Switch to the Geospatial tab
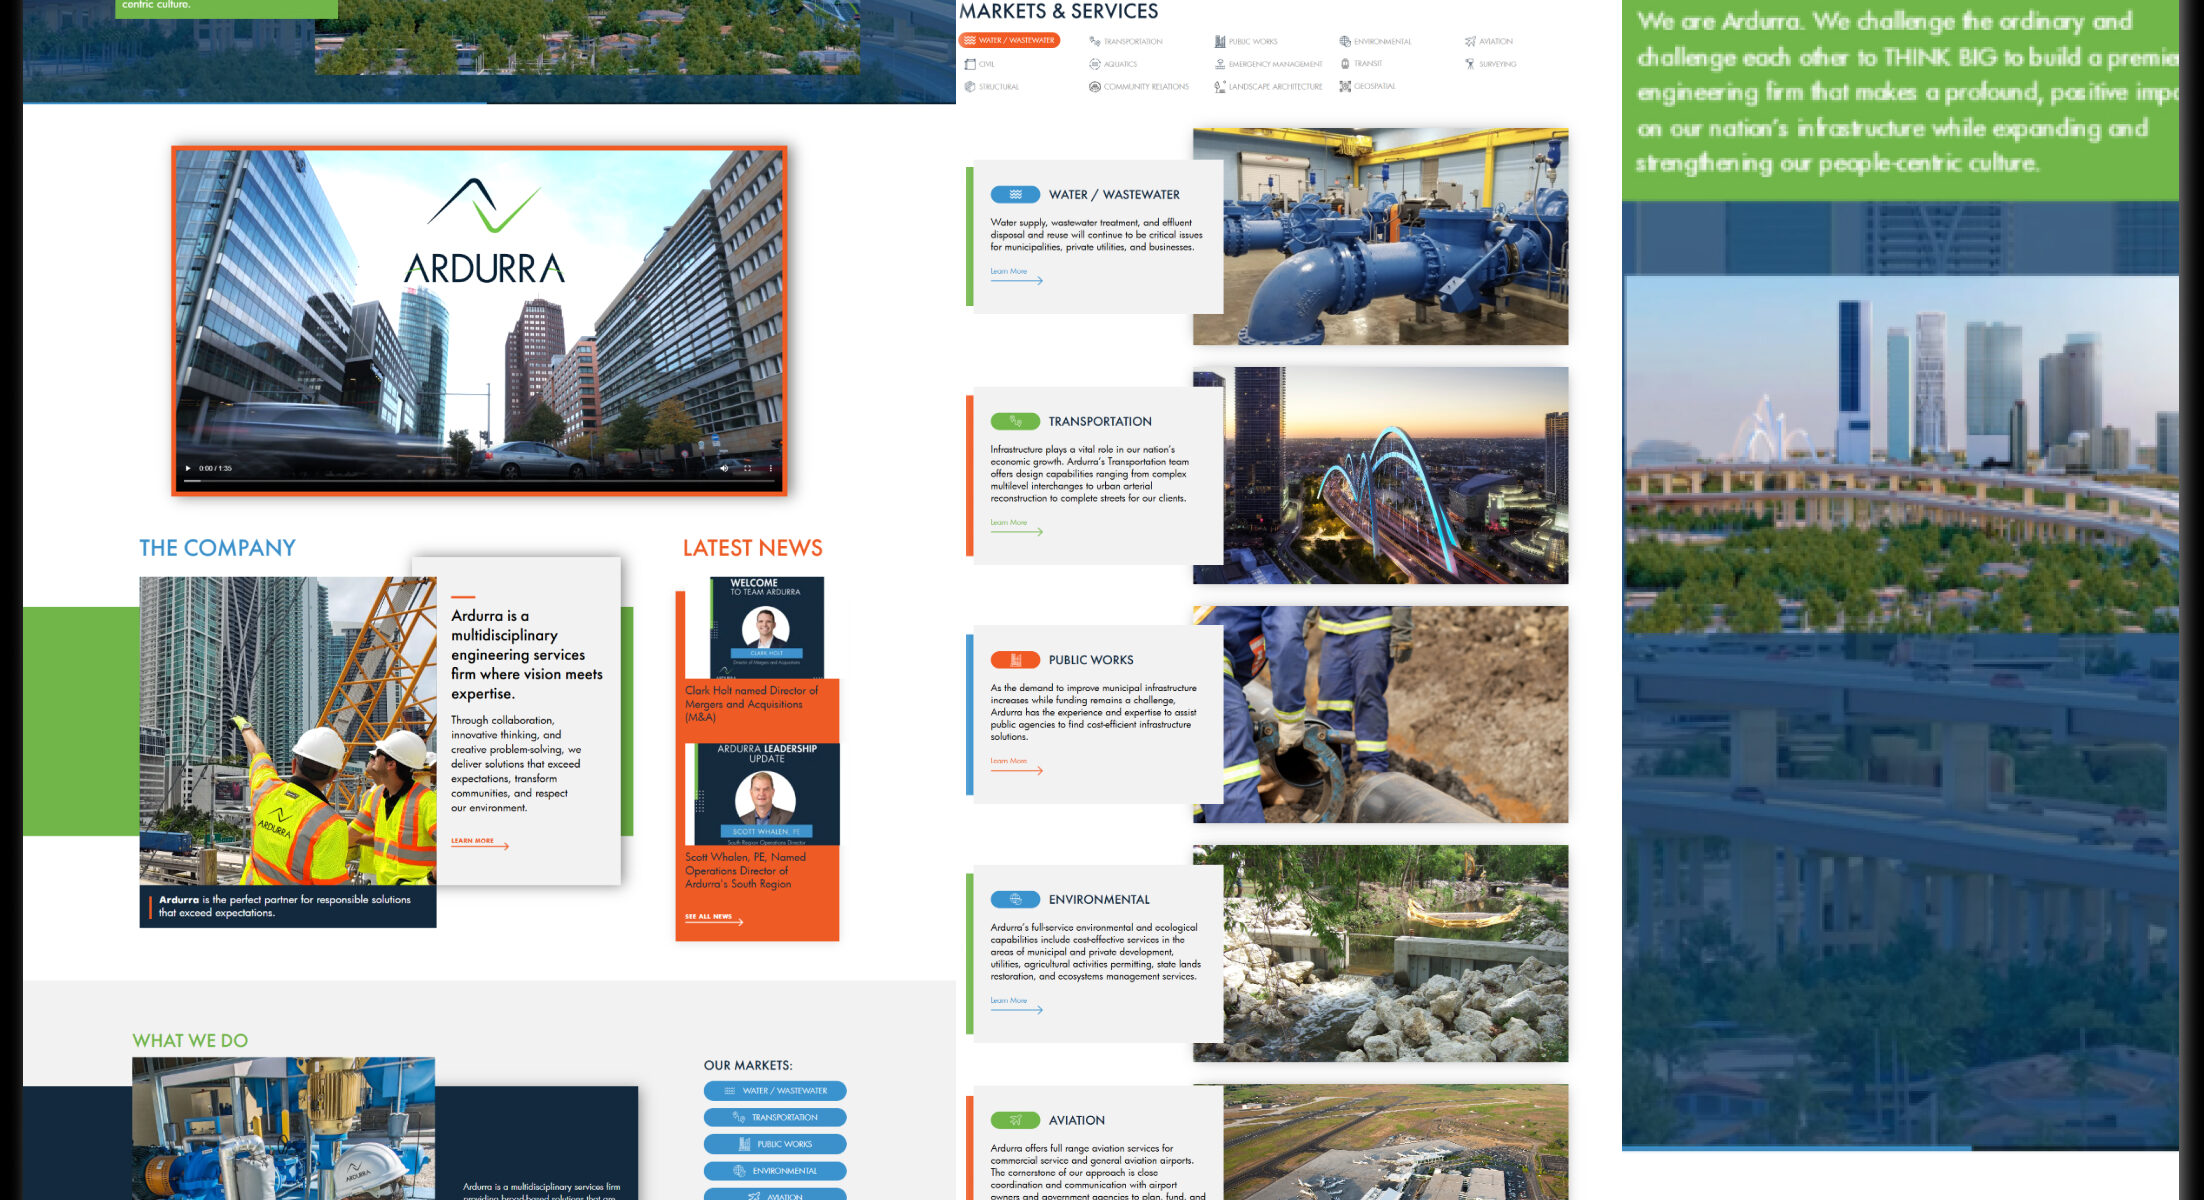This screenshot has height=1200, width=2204. (x=1367, y=87)
